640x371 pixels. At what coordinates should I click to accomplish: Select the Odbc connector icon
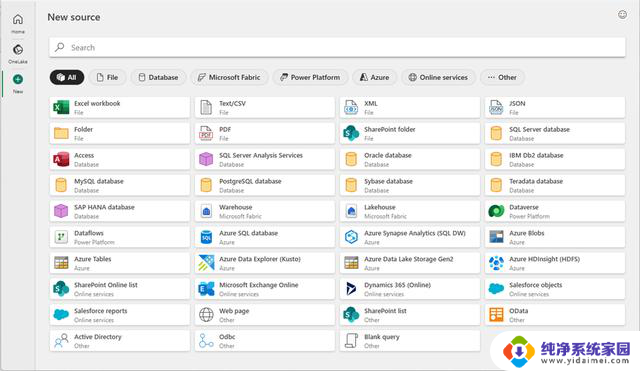tap(206, 341)
